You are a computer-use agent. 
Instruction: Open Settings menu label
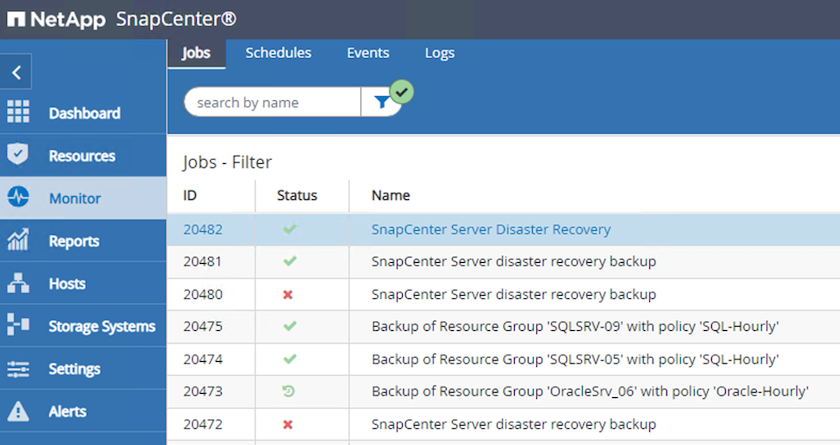[x=74, y=369]
